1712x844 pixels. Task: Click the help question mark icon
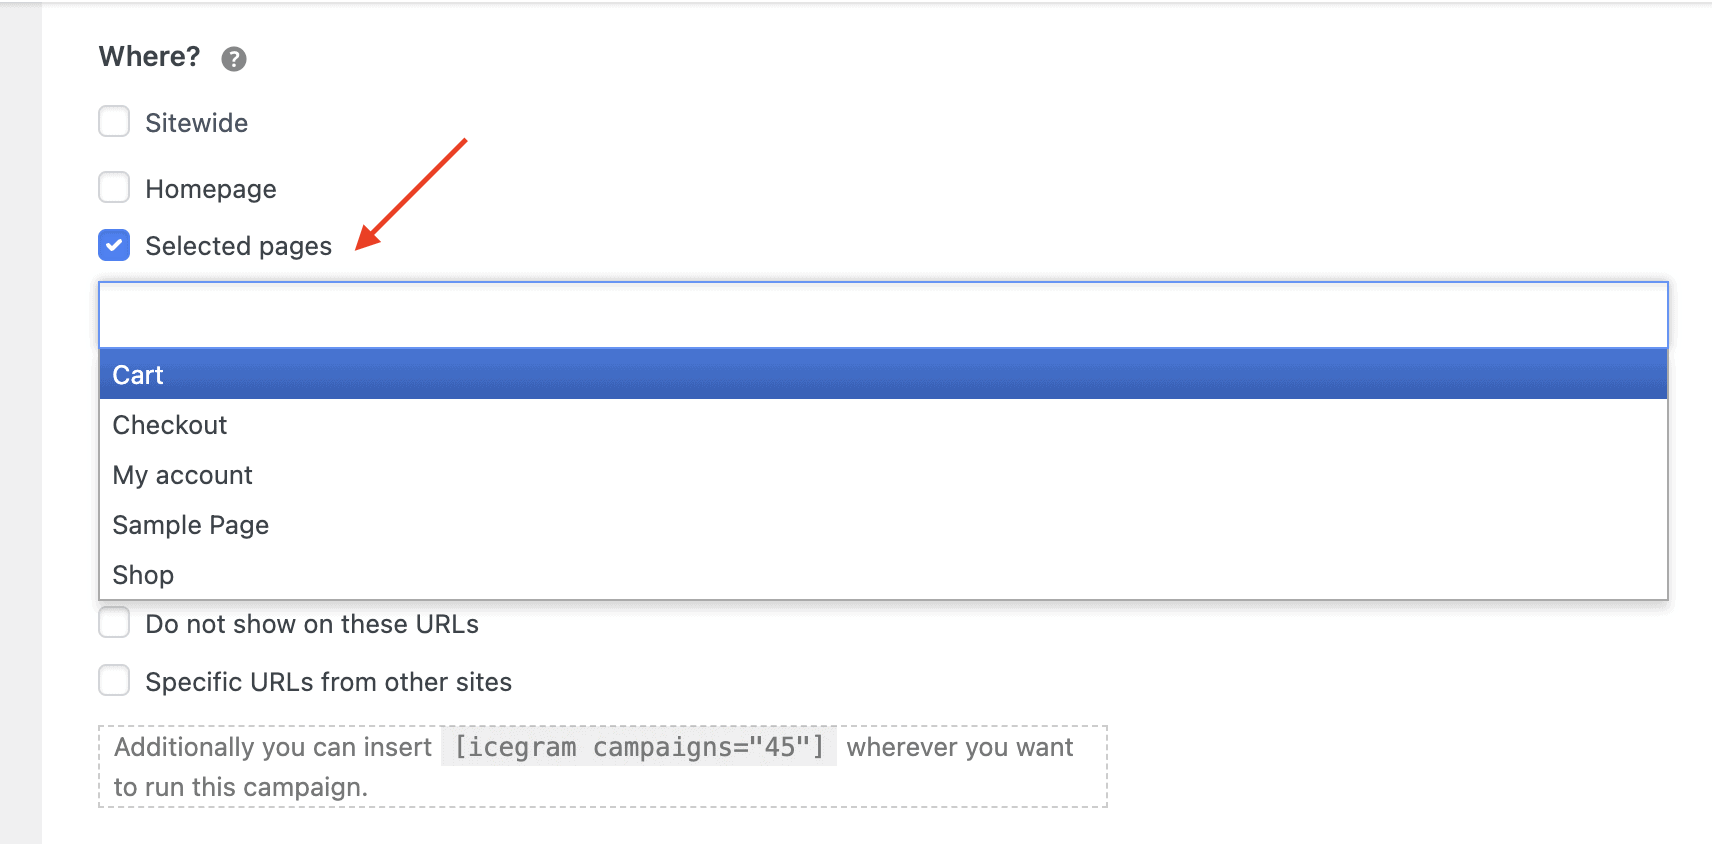(233, 59)
